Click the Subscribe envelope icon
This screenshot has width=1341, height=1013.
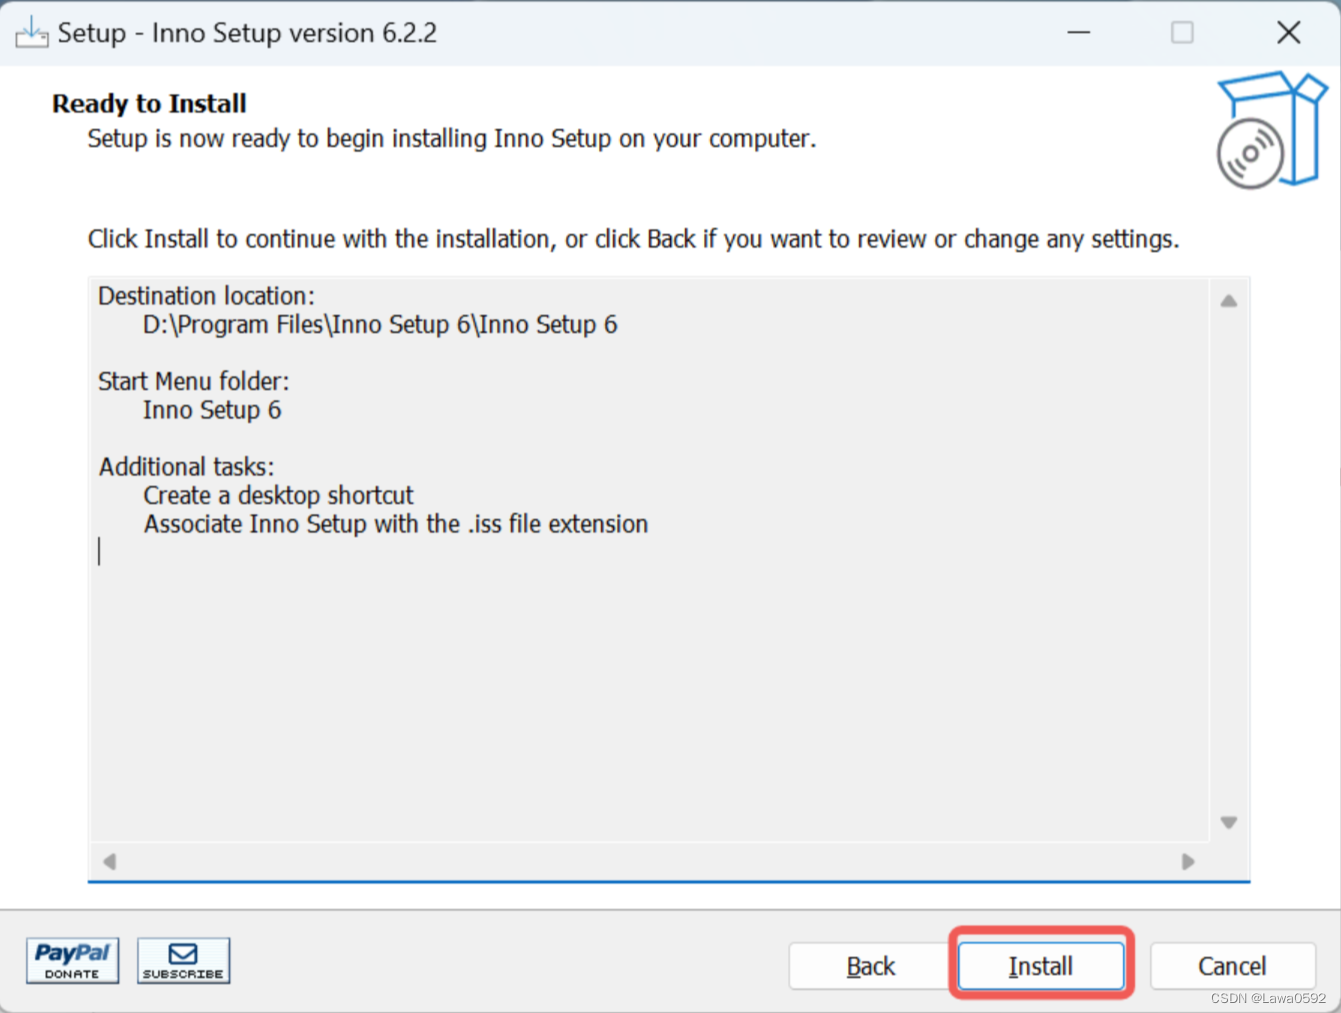coord(183,960)
